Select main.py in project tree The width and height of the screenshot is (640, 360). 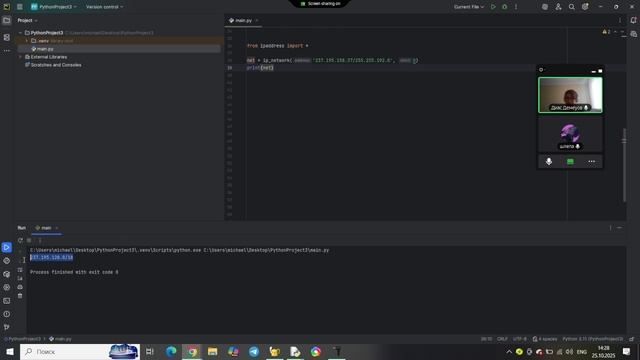tap(42, 49)
